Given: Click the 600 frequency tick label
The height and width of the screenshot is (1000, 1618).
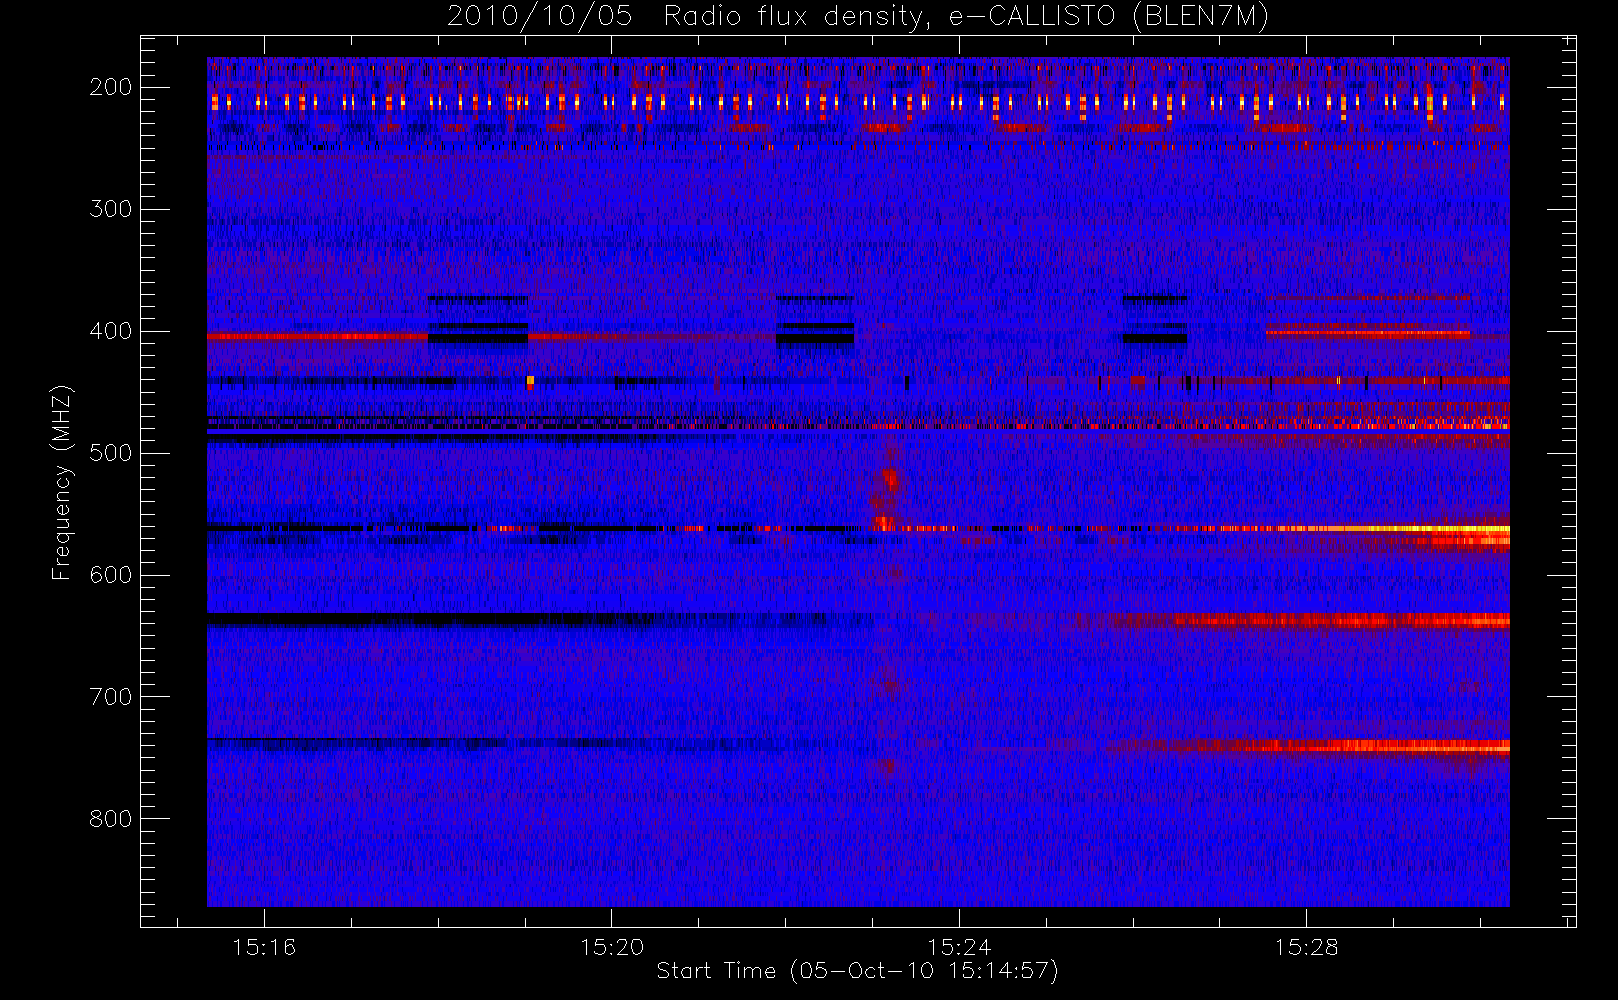Looking at the screenshot, I should click(111, 575).
